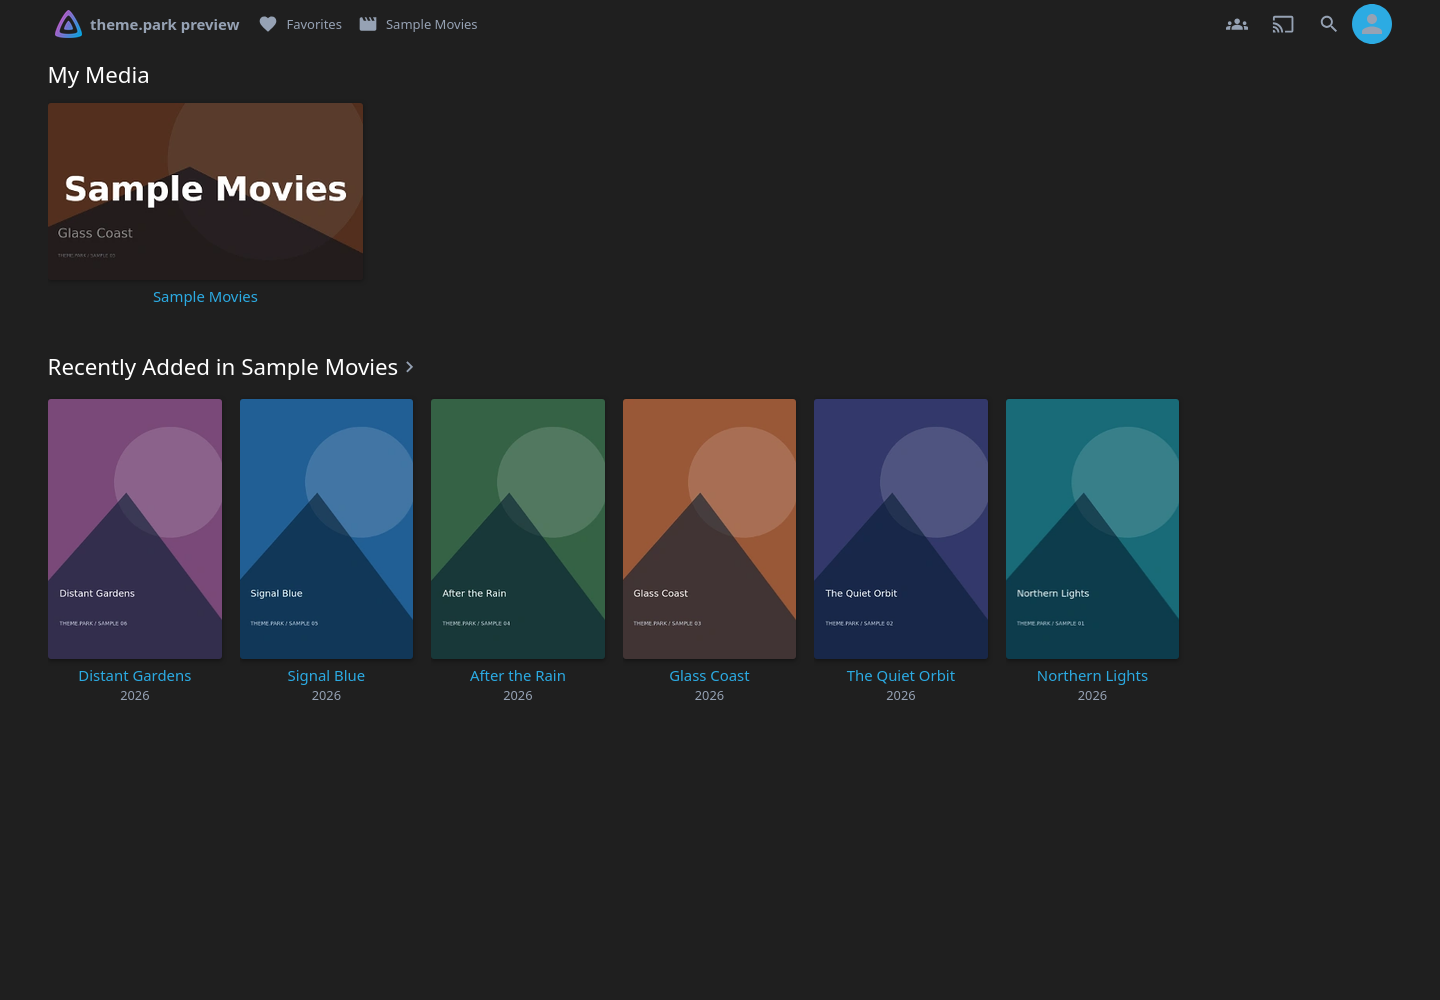Open the After the Rain title link

click(518, 676)
